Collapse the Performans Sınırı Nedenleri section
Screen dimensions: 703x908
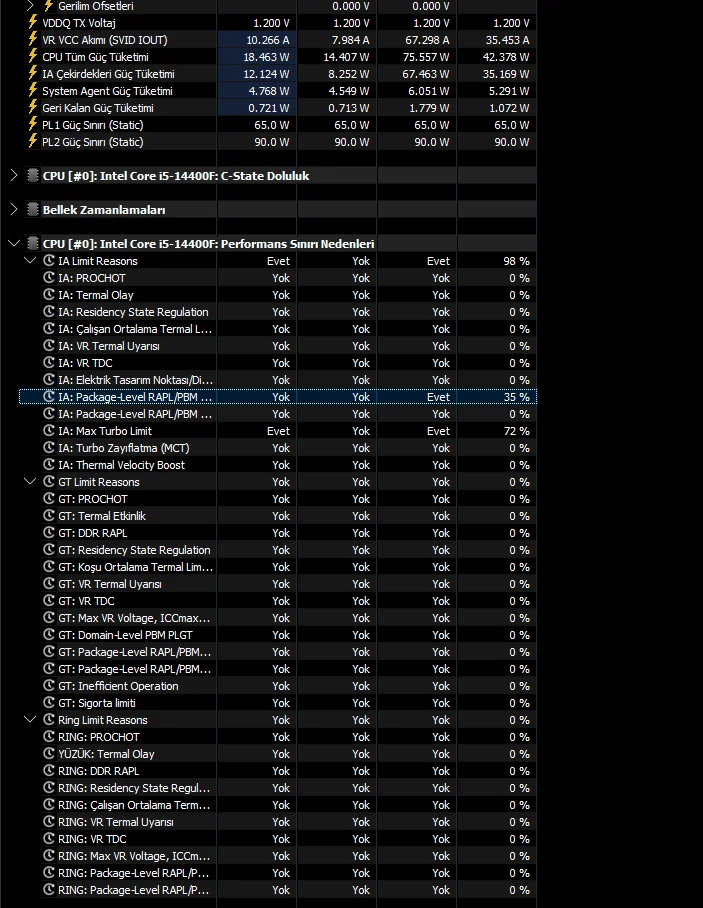14,243
